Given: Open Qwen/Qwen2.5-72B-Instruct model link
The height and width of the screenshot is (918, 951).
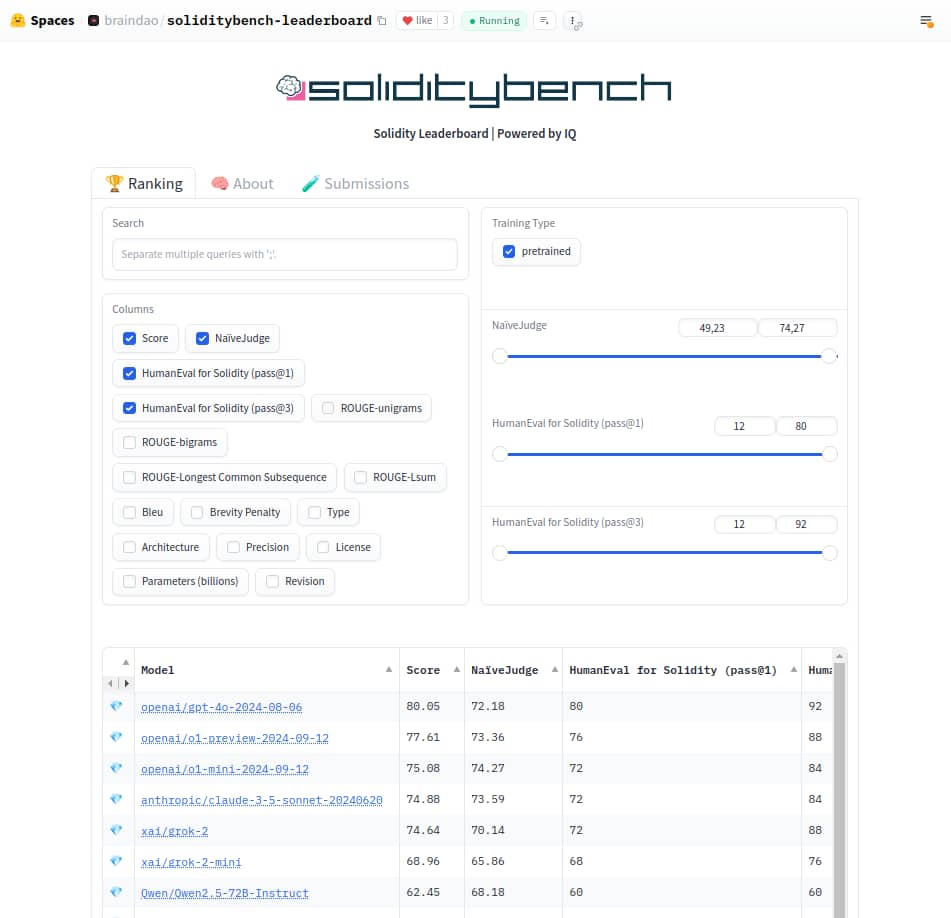Looking at the screenshot, I should 224,893.
